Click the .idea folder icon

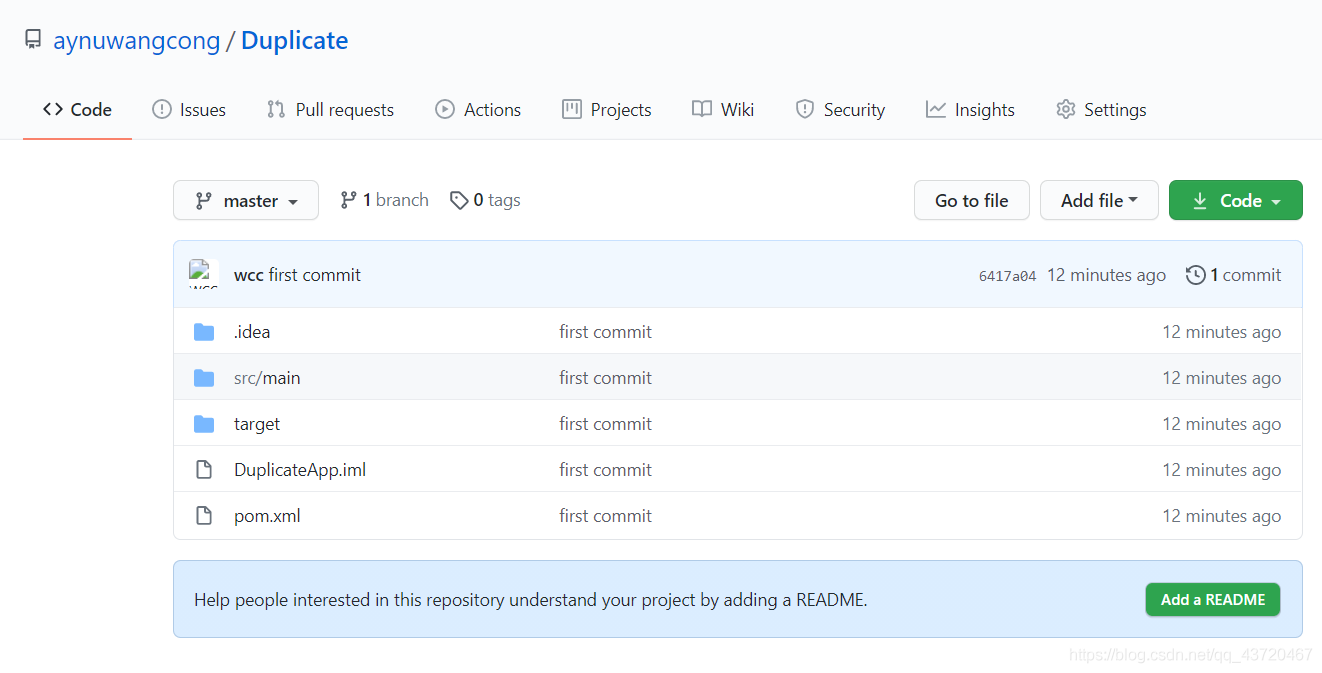[204, 332]
